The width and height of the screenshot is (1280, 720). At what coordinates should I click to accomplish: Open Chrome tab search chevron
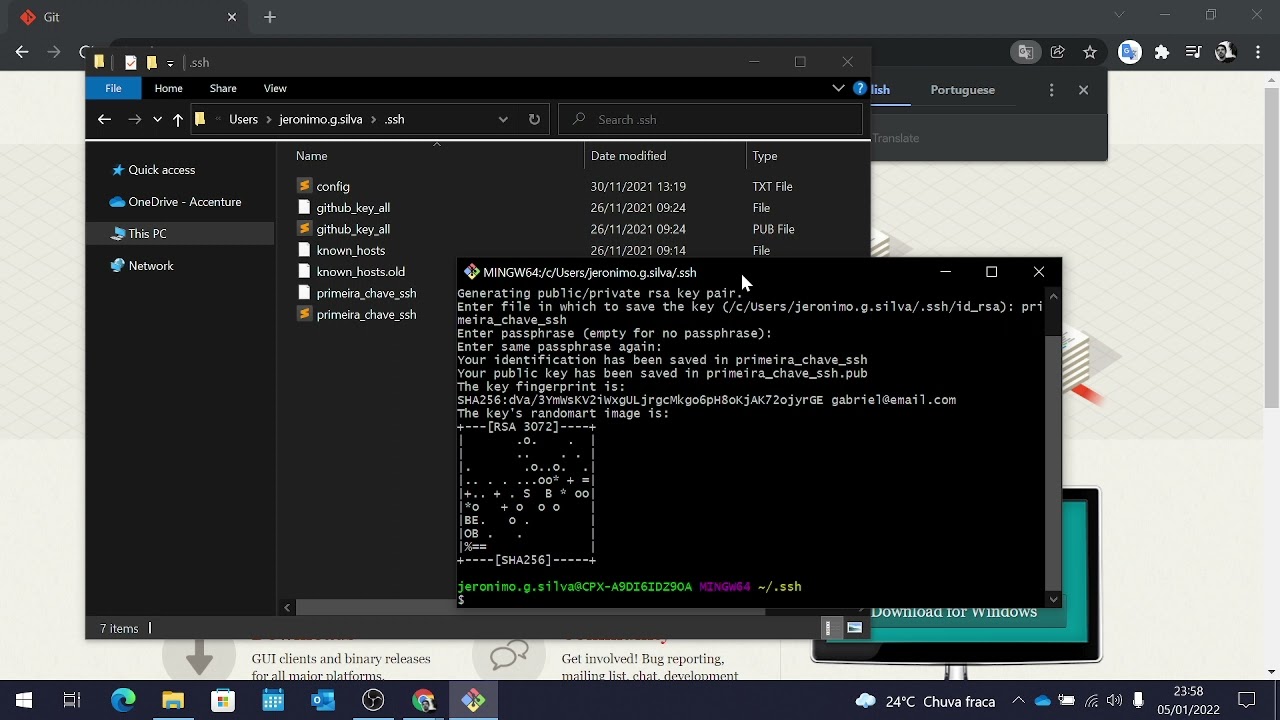(1119, 15)
